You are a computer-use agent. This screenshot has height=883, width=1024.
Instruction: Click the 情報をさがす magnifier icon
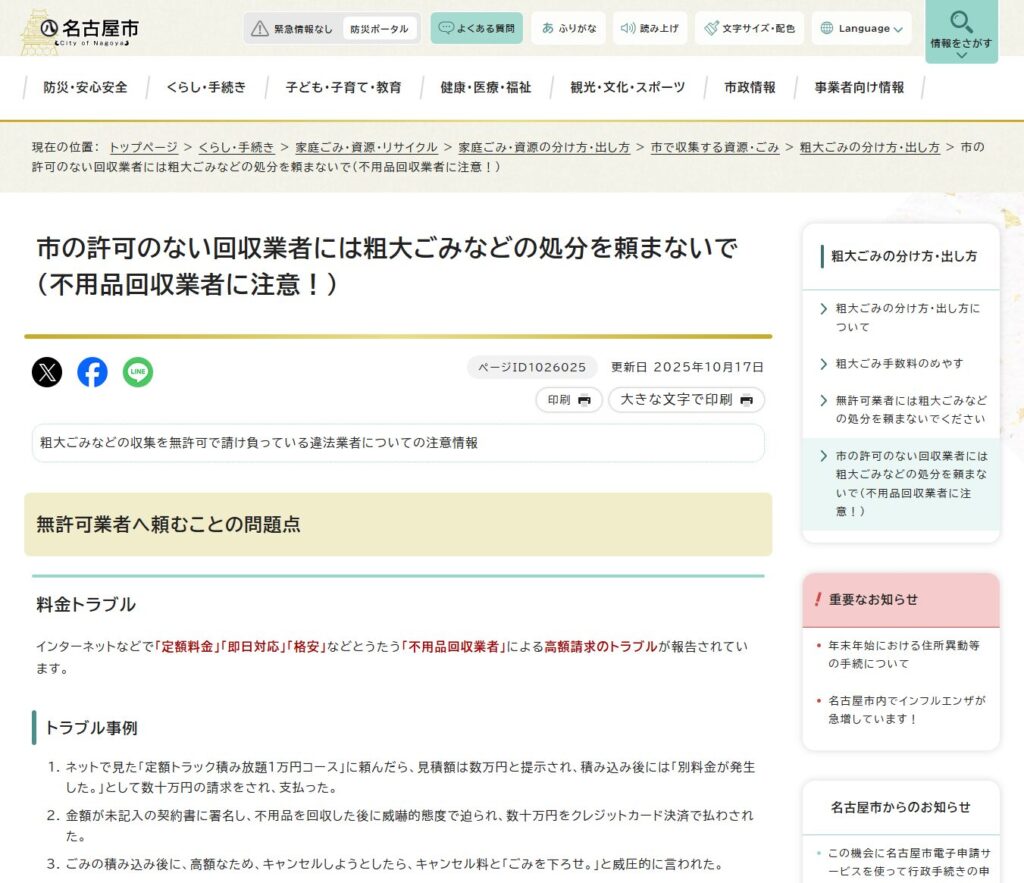click(959, 22)
